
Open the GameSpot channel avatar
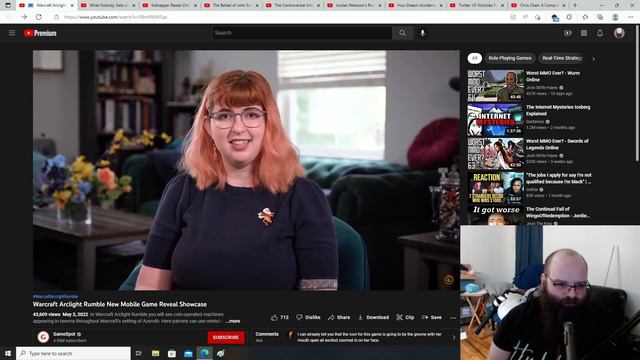(43, 337)
